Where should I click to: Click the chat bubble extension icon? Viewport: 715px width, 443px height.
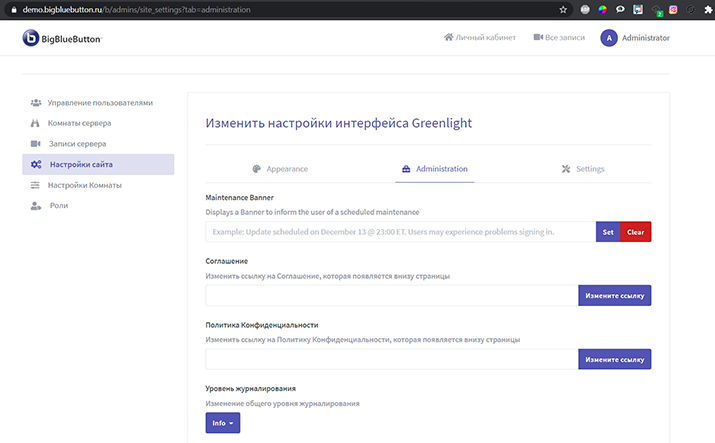click(x=620, y=10)
